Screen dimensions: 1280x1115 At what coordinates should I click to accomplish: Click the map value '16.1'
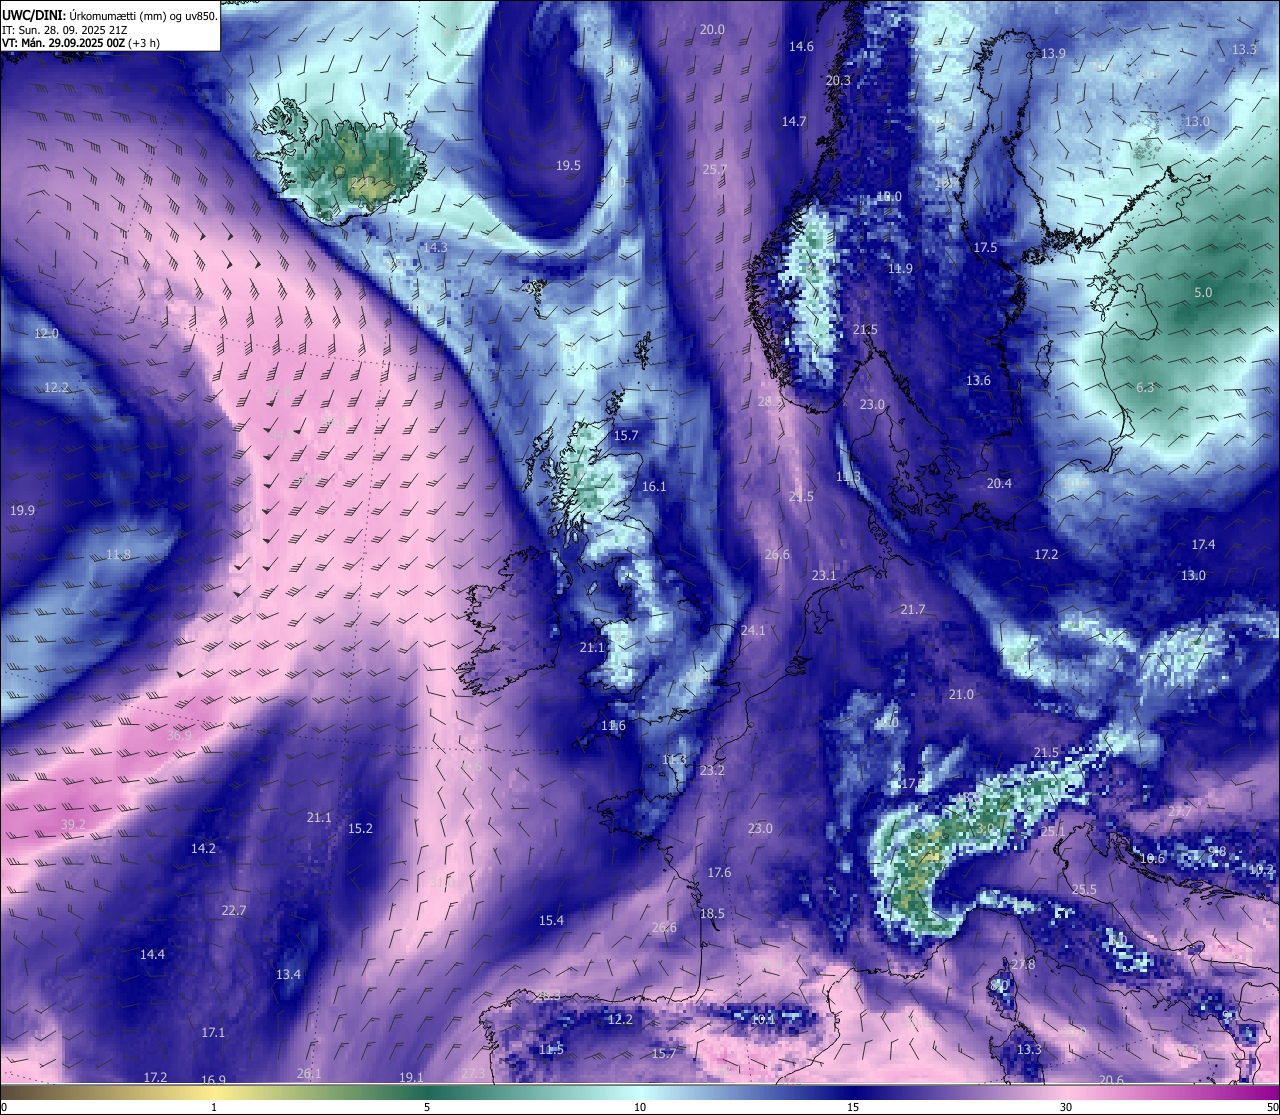[x=654, y=487]
